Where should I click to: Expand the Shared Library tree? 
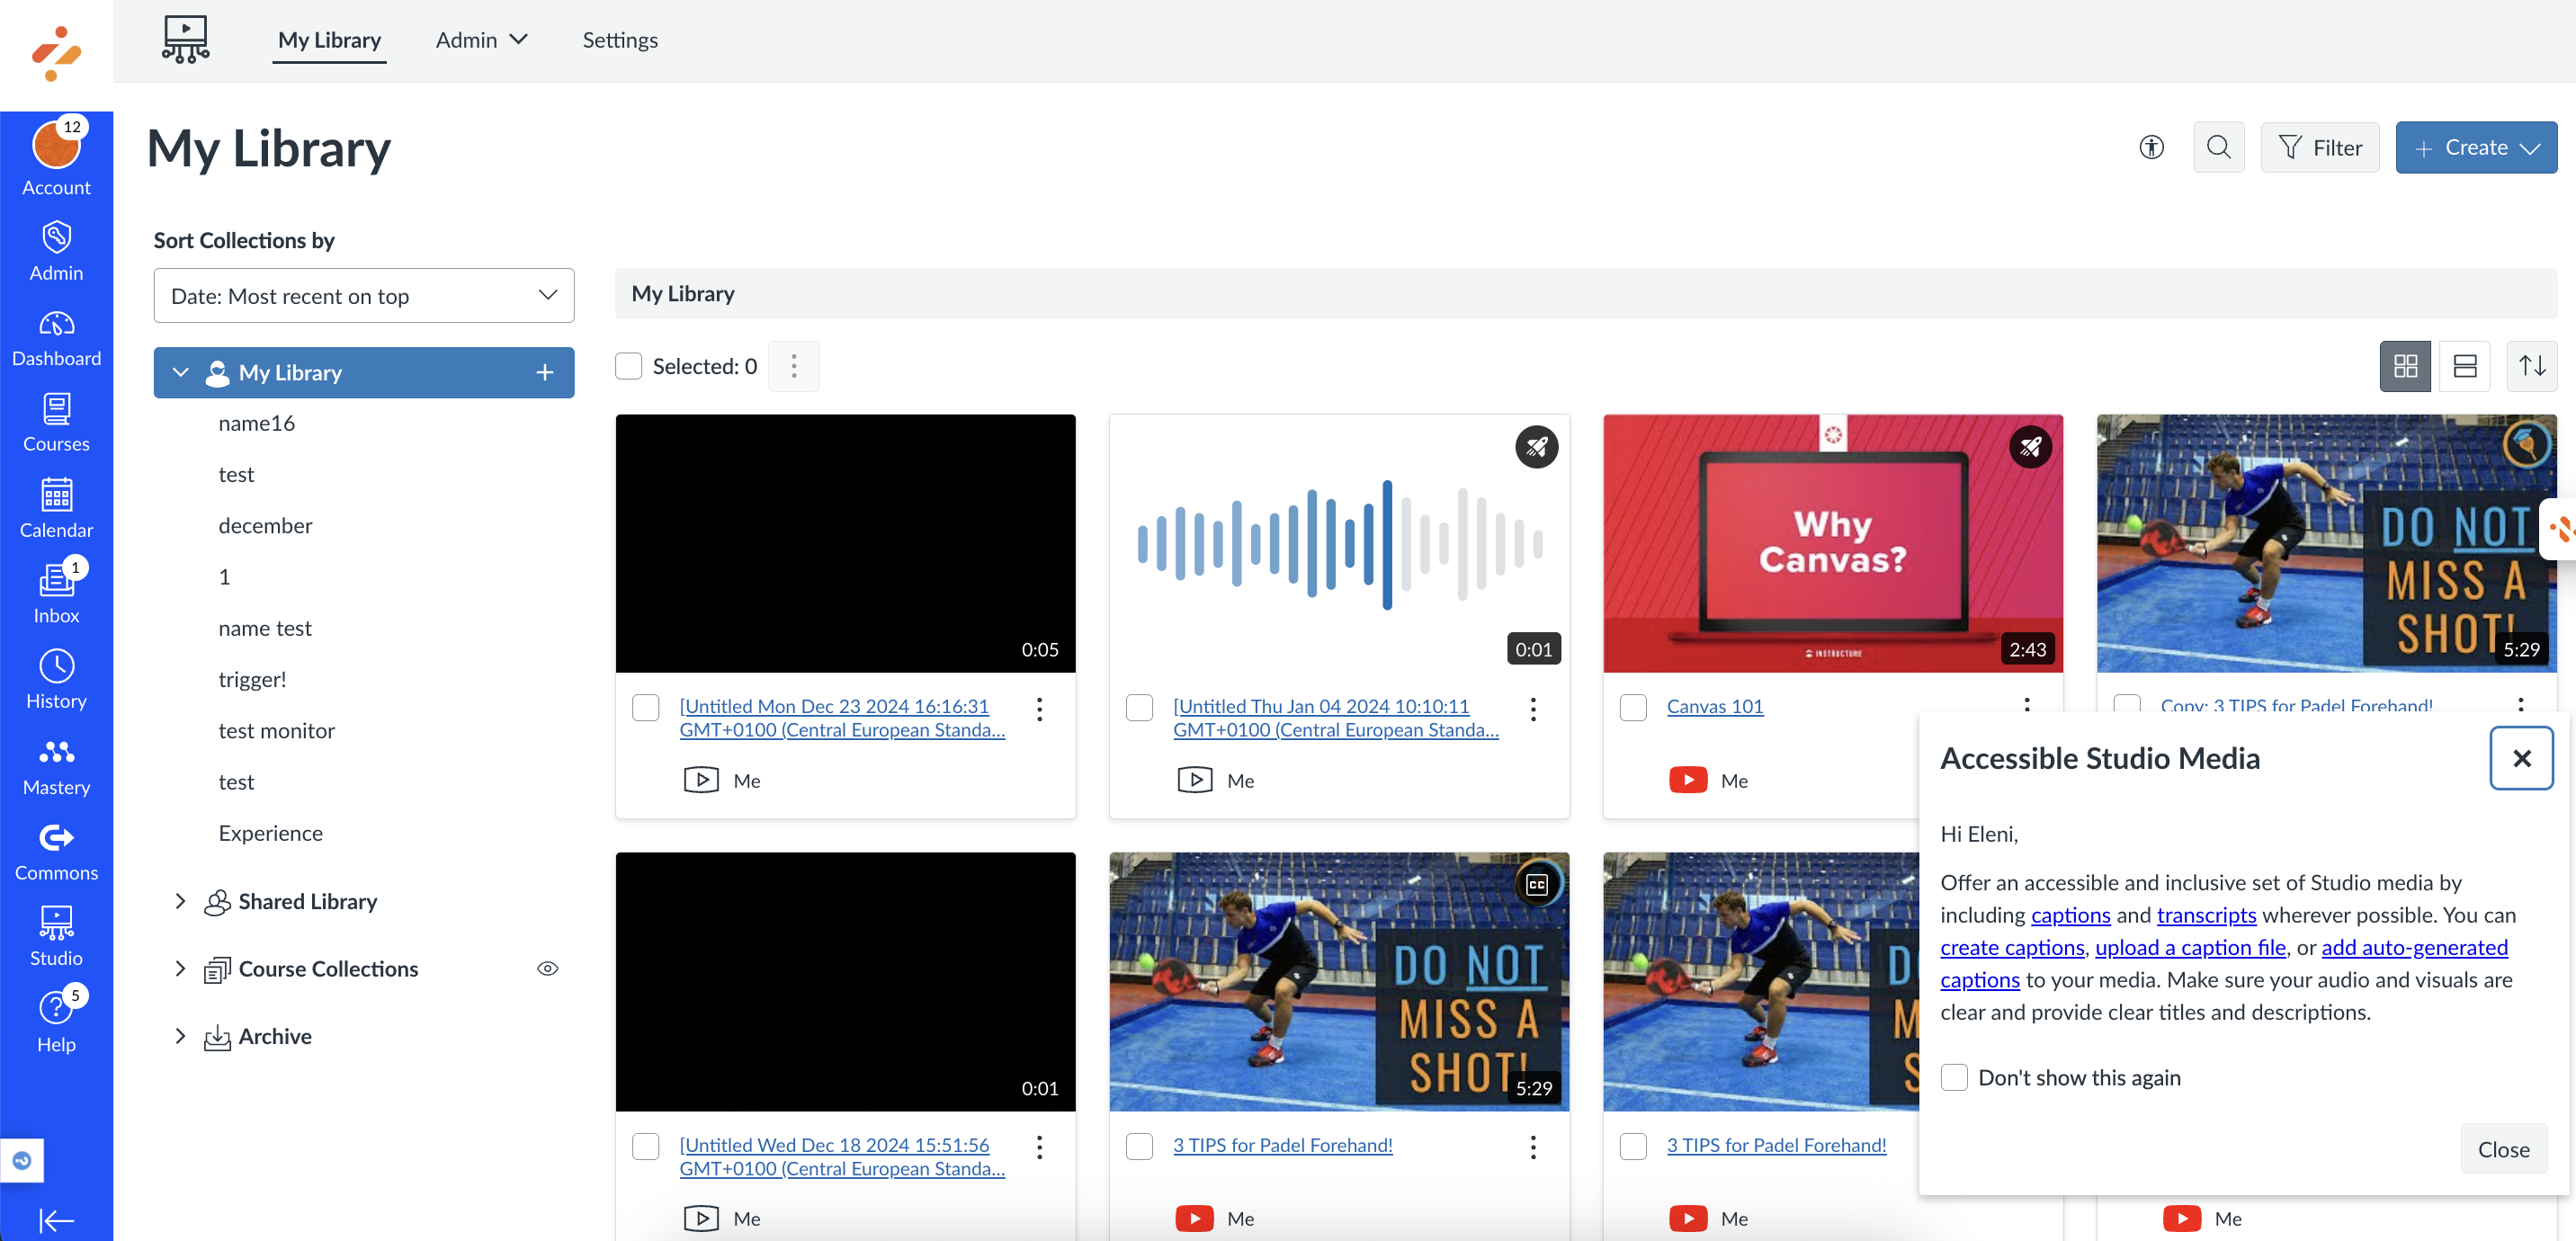(x=180, y=901)
